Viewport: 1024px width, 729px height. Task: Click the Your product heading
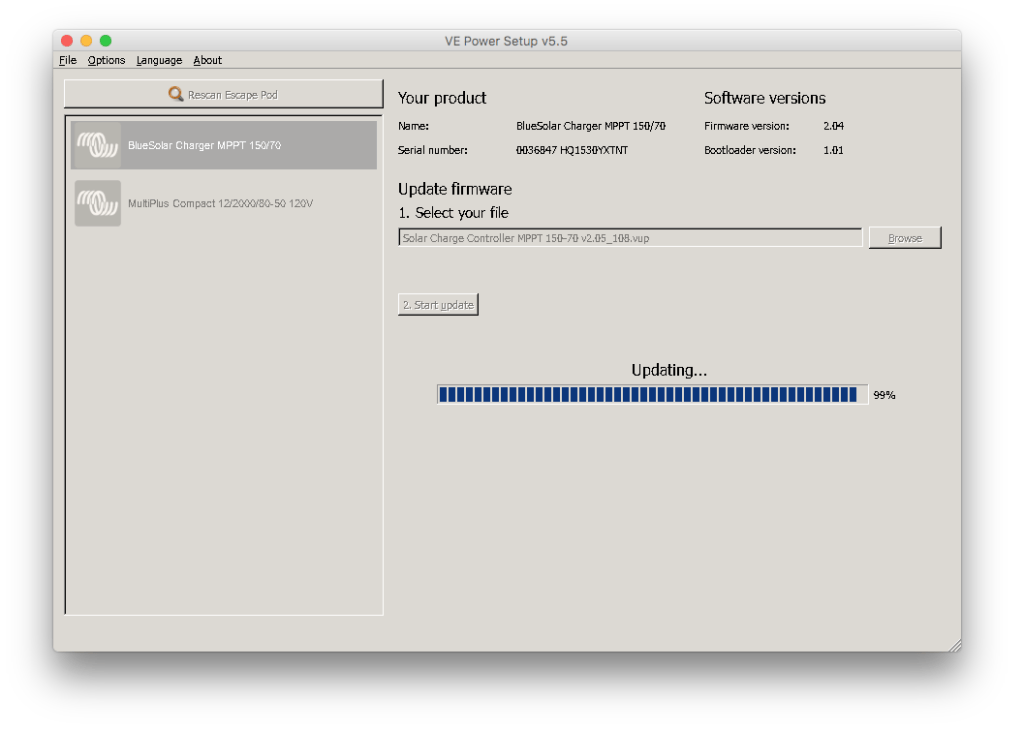pyautogui.click(x=442, y=98)
